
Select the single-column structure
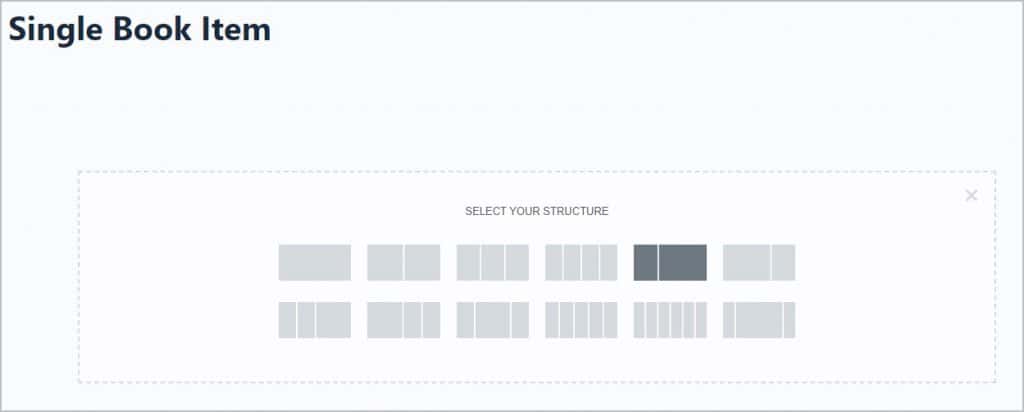(x=315, y=262)
